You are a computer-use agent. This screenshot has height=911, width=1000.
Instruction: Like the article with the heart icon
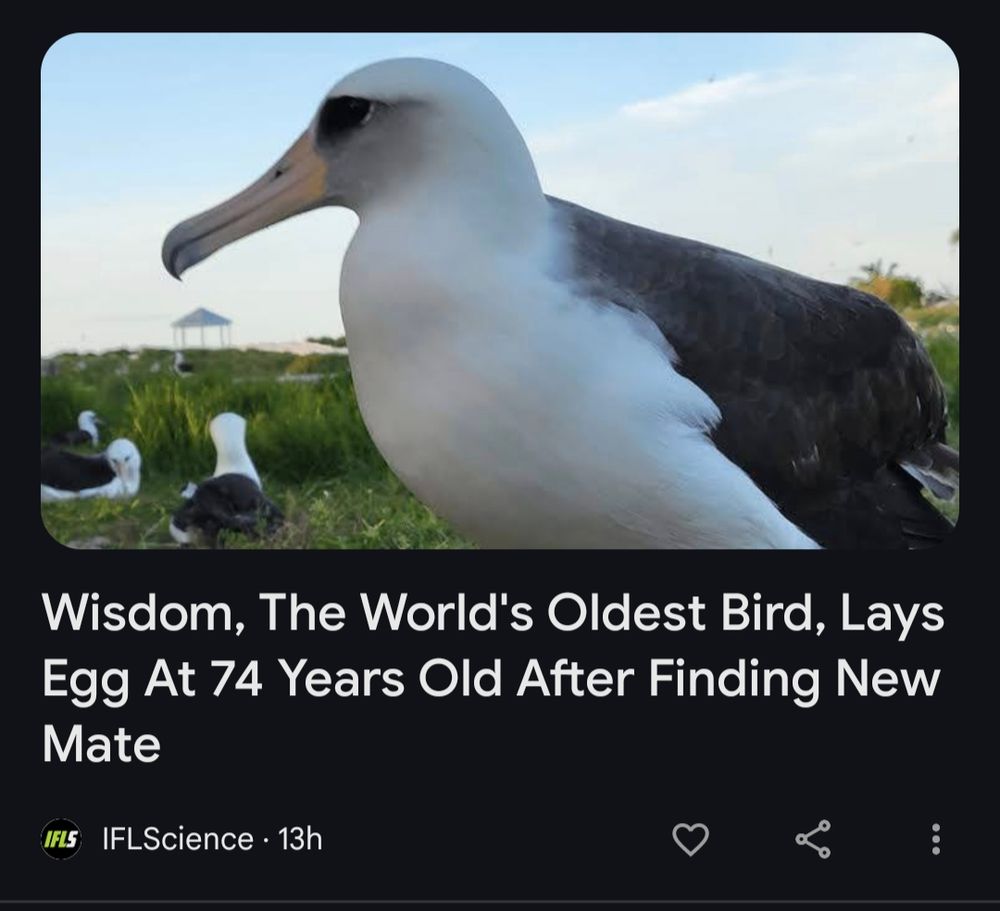[x=691, y=839]
